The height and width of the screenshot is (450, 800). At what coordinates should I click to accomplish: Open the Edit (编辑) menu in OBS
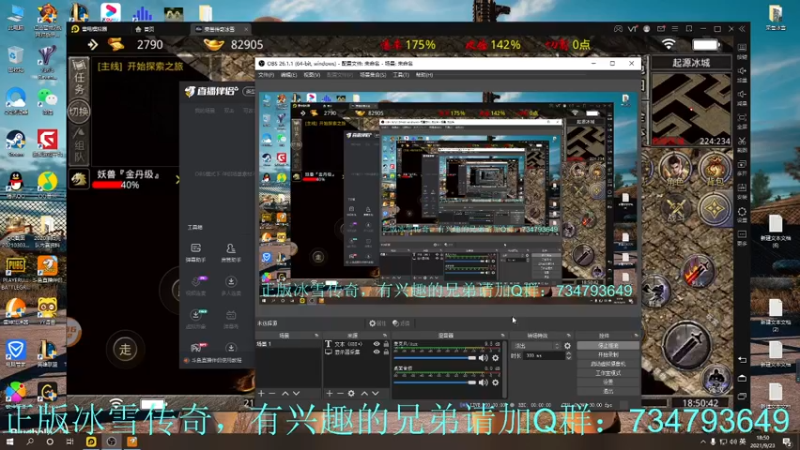(x=289, y=75)
